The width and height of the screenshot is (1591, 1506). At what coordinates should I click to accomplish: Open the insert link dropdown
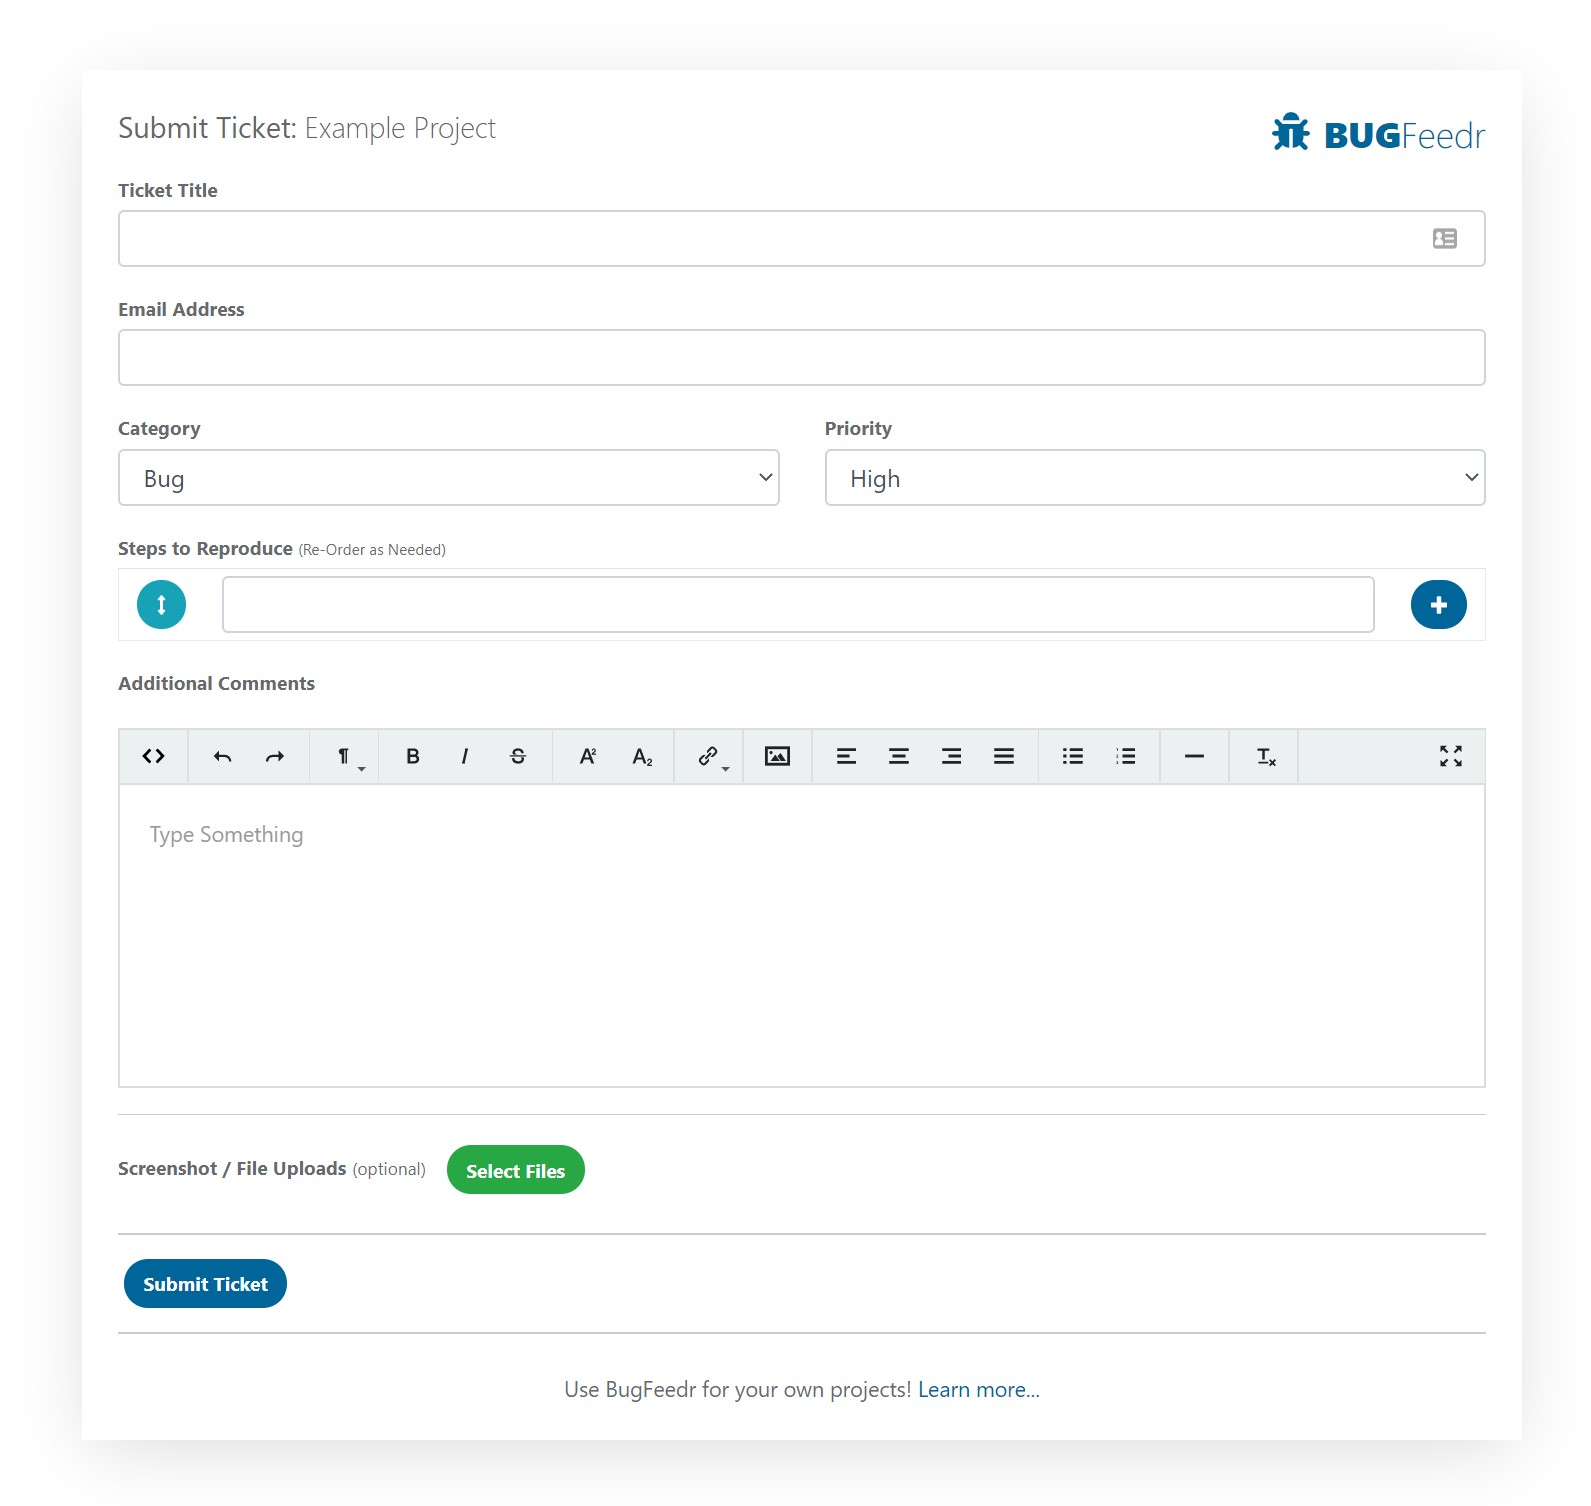[x=711, y=756]
